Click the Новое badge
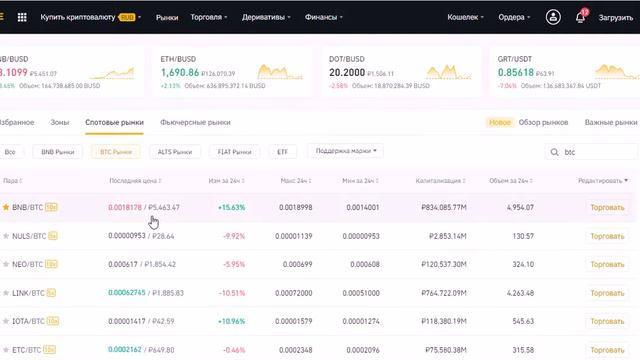Viewport: 640px width, 360px height. 500,122
